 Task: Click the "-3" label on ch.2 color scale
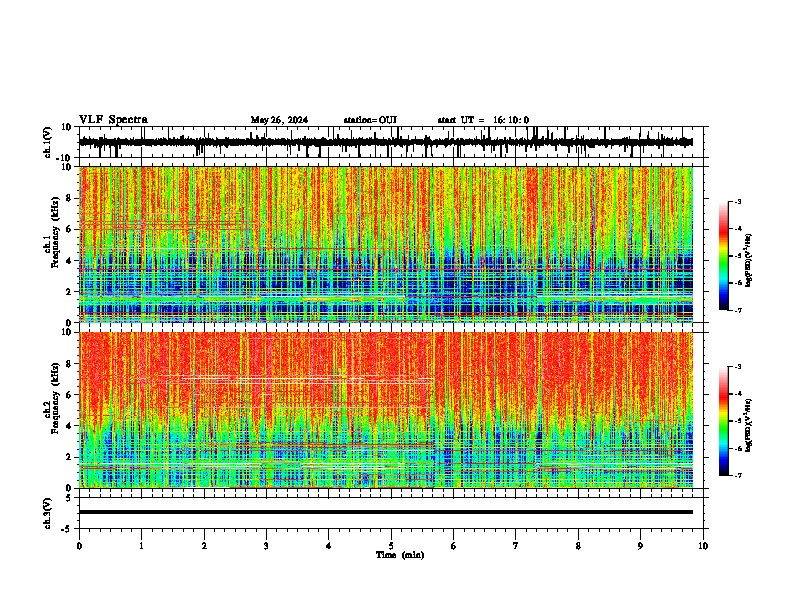pyautogui.click(x=738, y=367)
